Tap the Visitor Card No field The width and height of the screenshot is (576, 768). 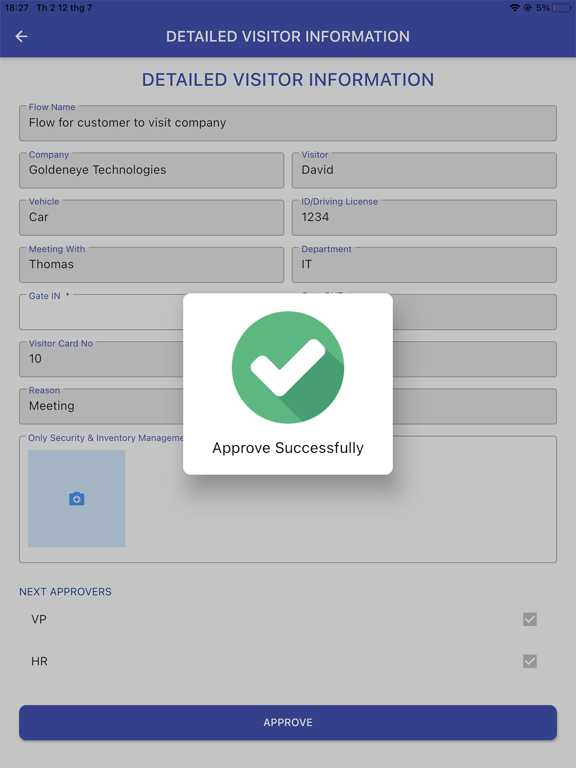[101, 359]
